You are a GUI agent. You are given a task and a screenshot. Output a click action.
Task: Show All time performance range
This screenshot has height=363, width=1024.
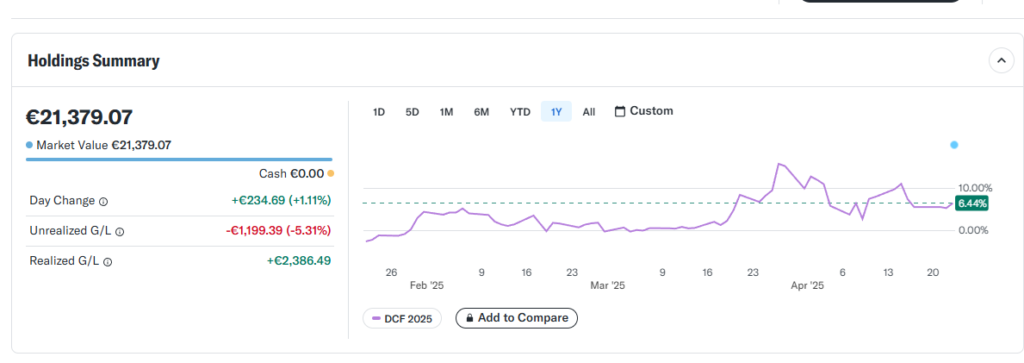point(589,112)
